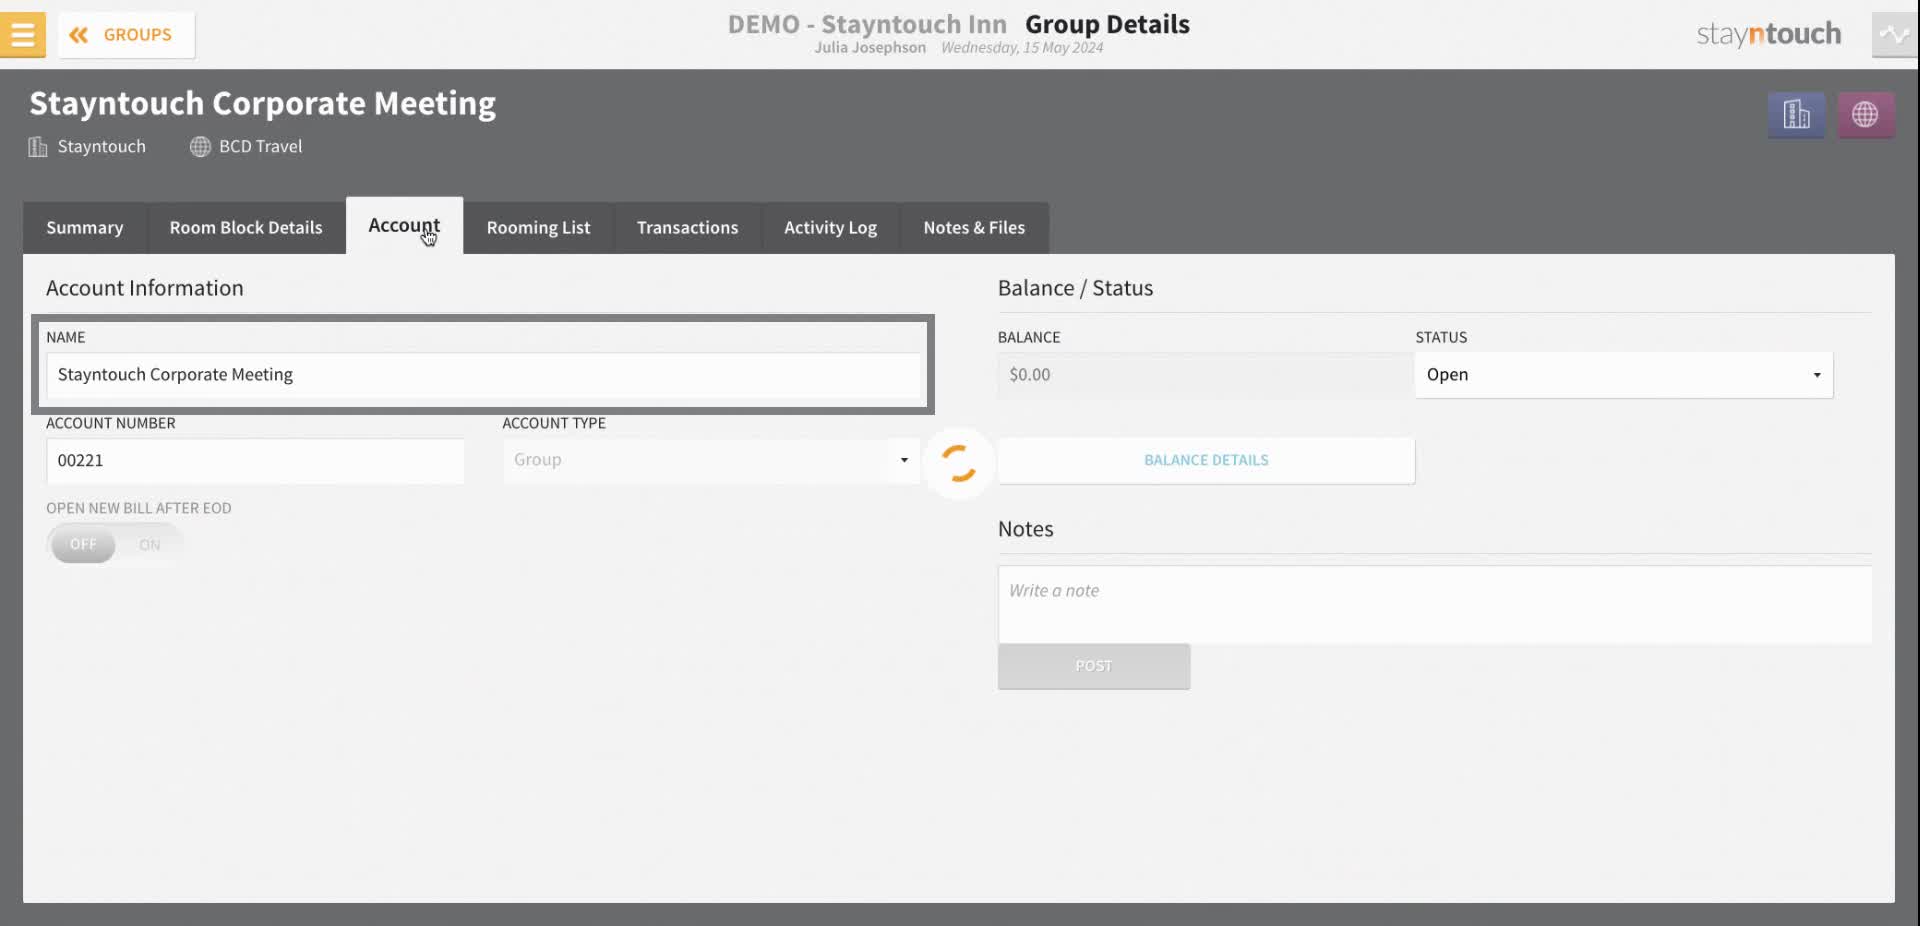Click the Balance Details button
The image size is (1920, 926).
pyautogui.click(x=1206, y=461)
